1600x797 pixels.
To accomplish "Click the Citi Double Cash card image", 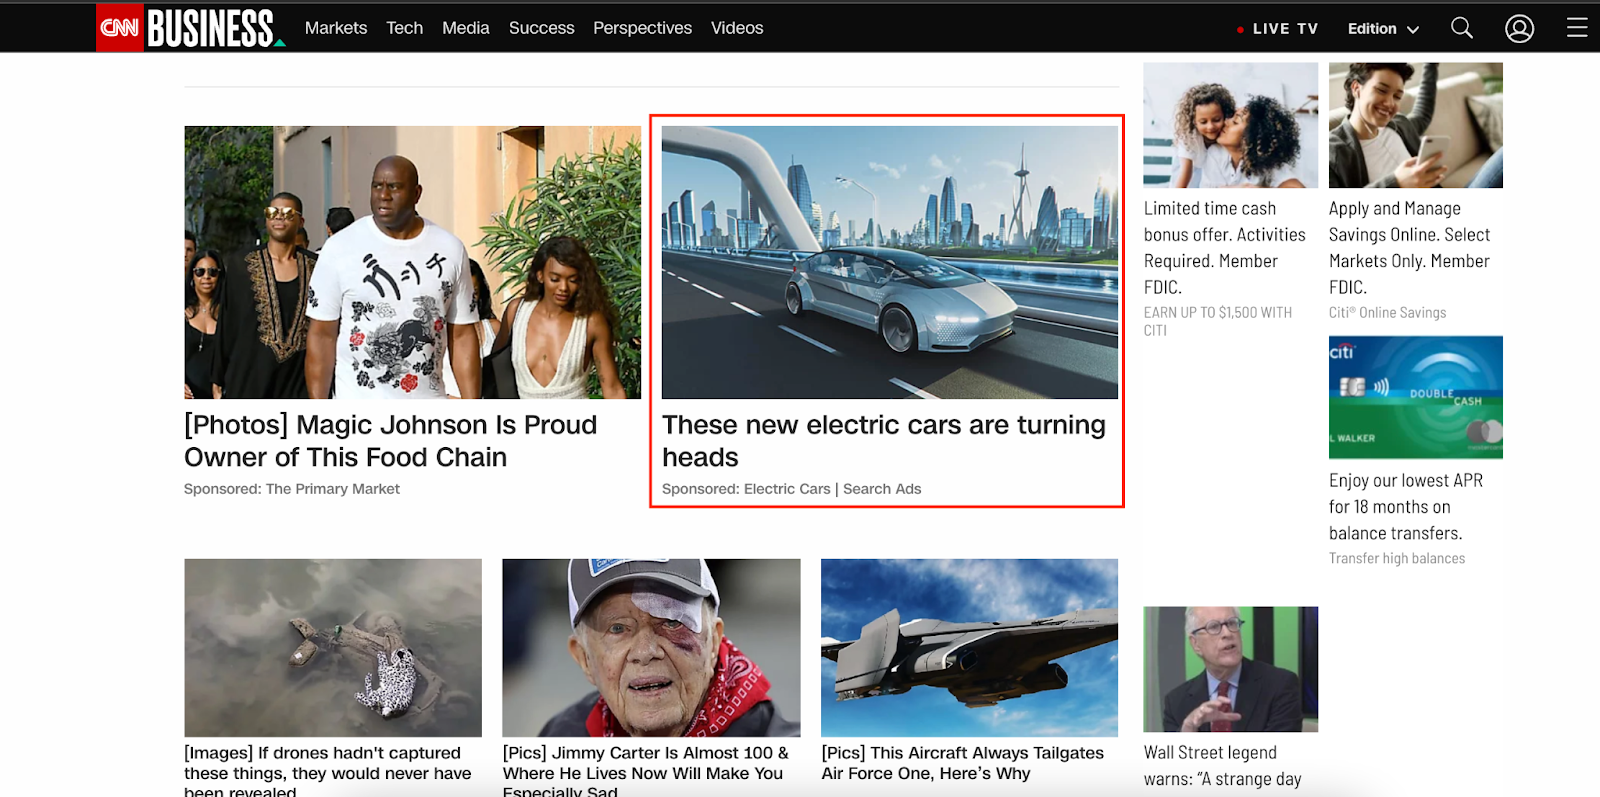I will (x=1415, y=397).
